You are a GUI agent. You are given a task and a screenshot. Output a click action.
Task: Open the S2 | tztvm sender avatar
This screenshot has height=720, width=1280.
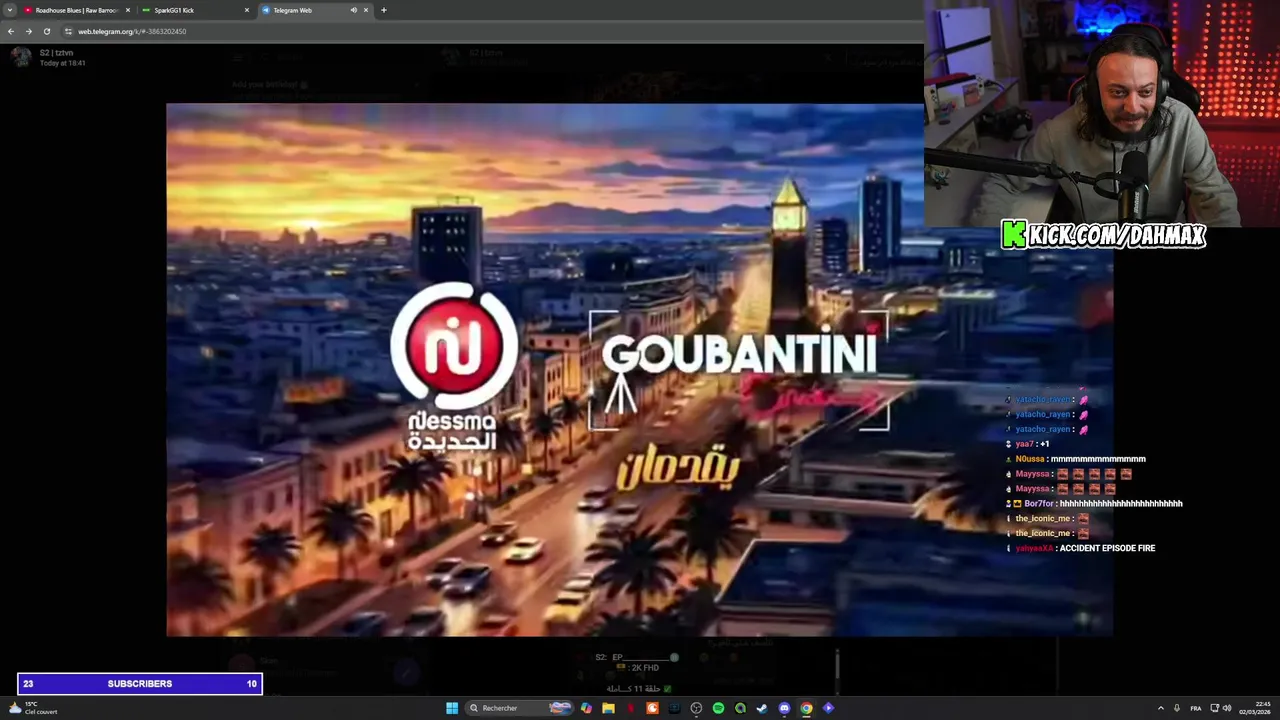[21, 56]
